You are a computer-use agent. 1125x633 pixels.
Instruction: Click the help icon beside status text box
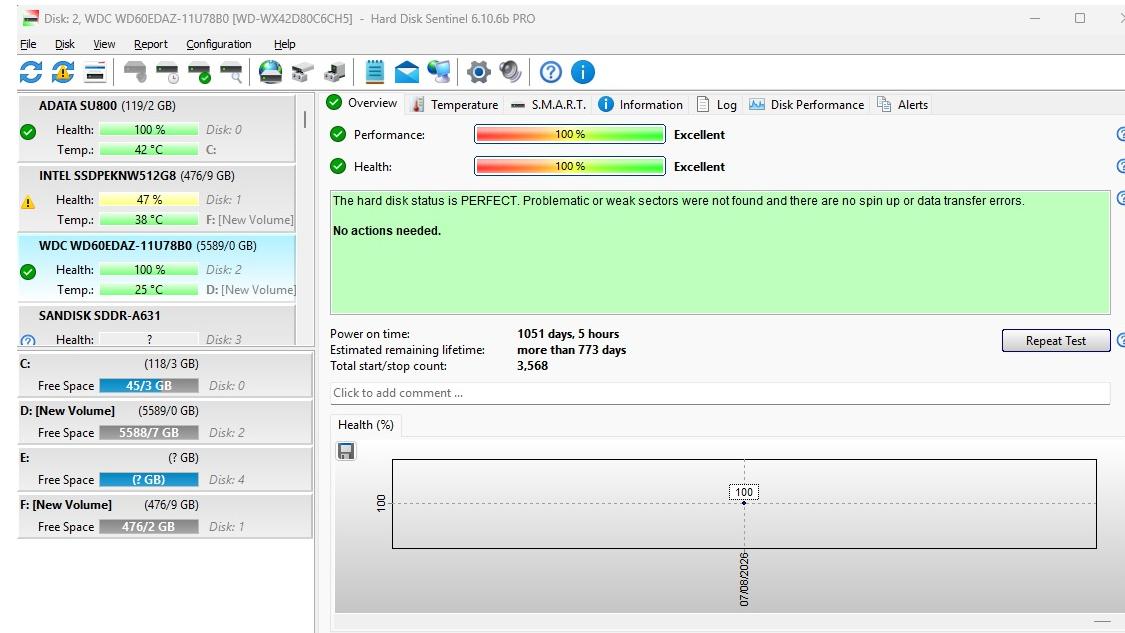pyautogui.click(x=1121, y=197)
